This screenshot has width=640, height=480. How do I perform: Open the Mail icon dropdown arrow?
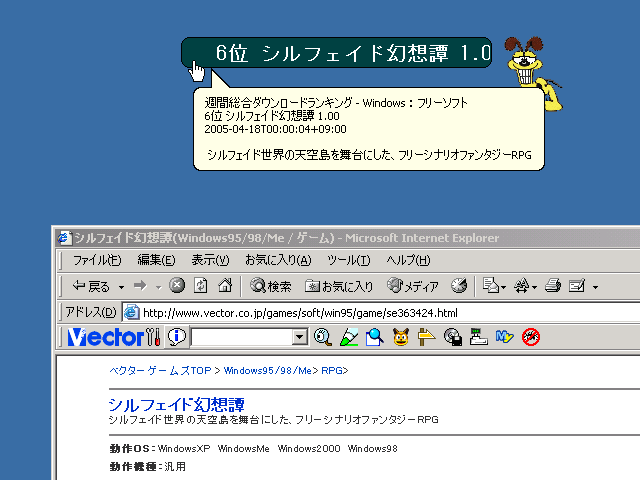pyautogui.click(x=504, y=287)
